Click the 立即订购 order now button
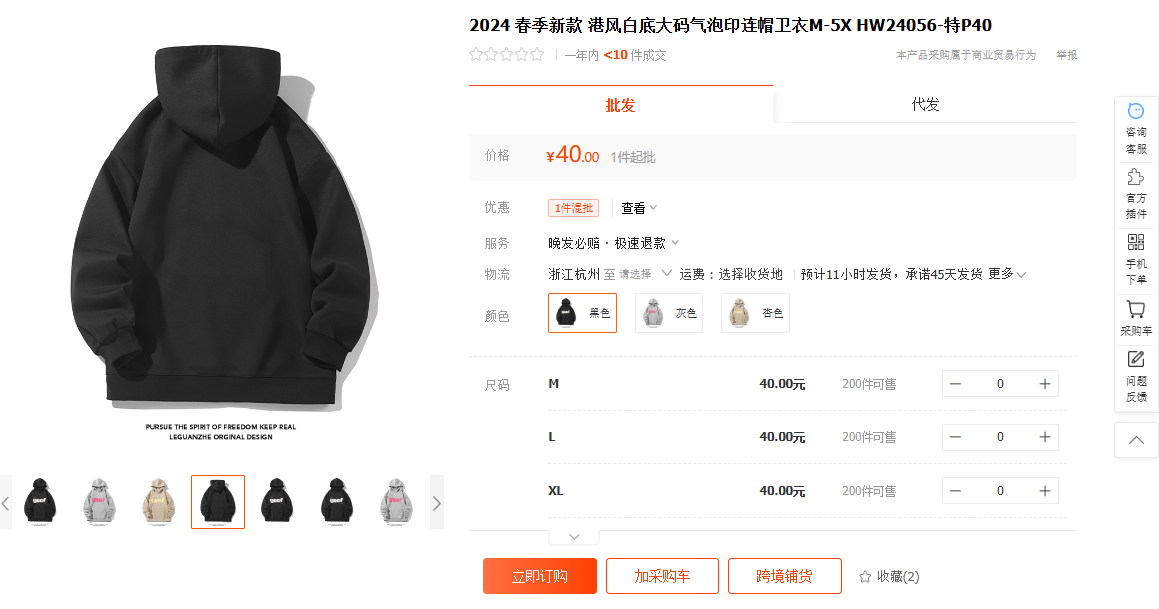This screenshot has width=1159, height=609. pyautogui.click(x=540, y=576)
